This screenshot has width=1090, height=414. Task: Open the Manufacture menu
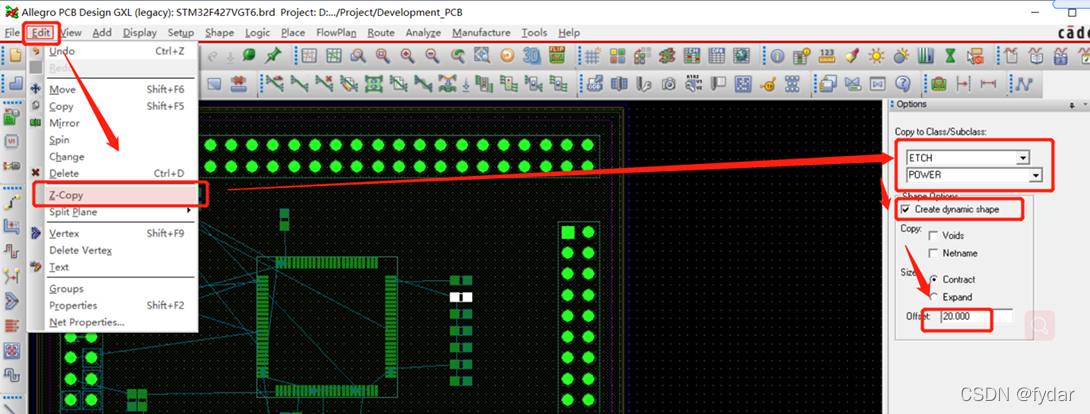click(481, 33)
